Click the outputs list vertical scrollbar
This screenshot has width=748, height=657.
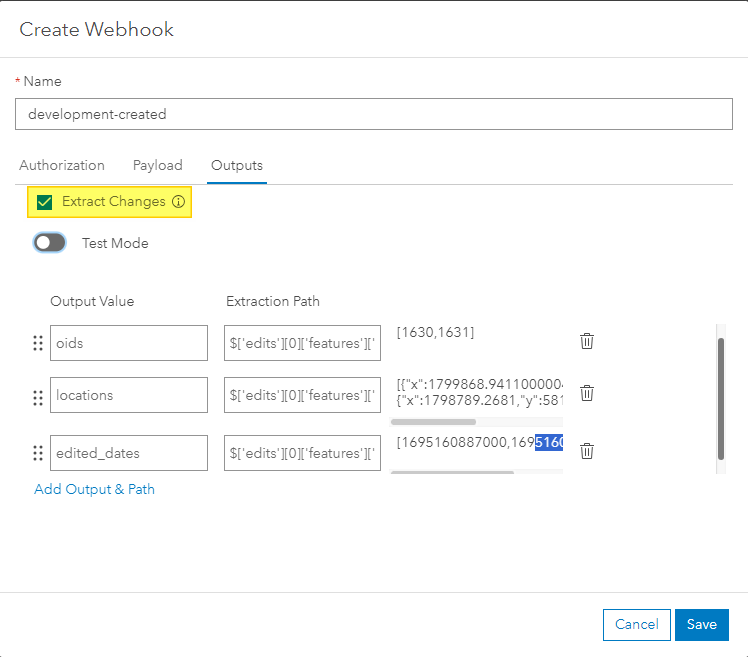721,399
